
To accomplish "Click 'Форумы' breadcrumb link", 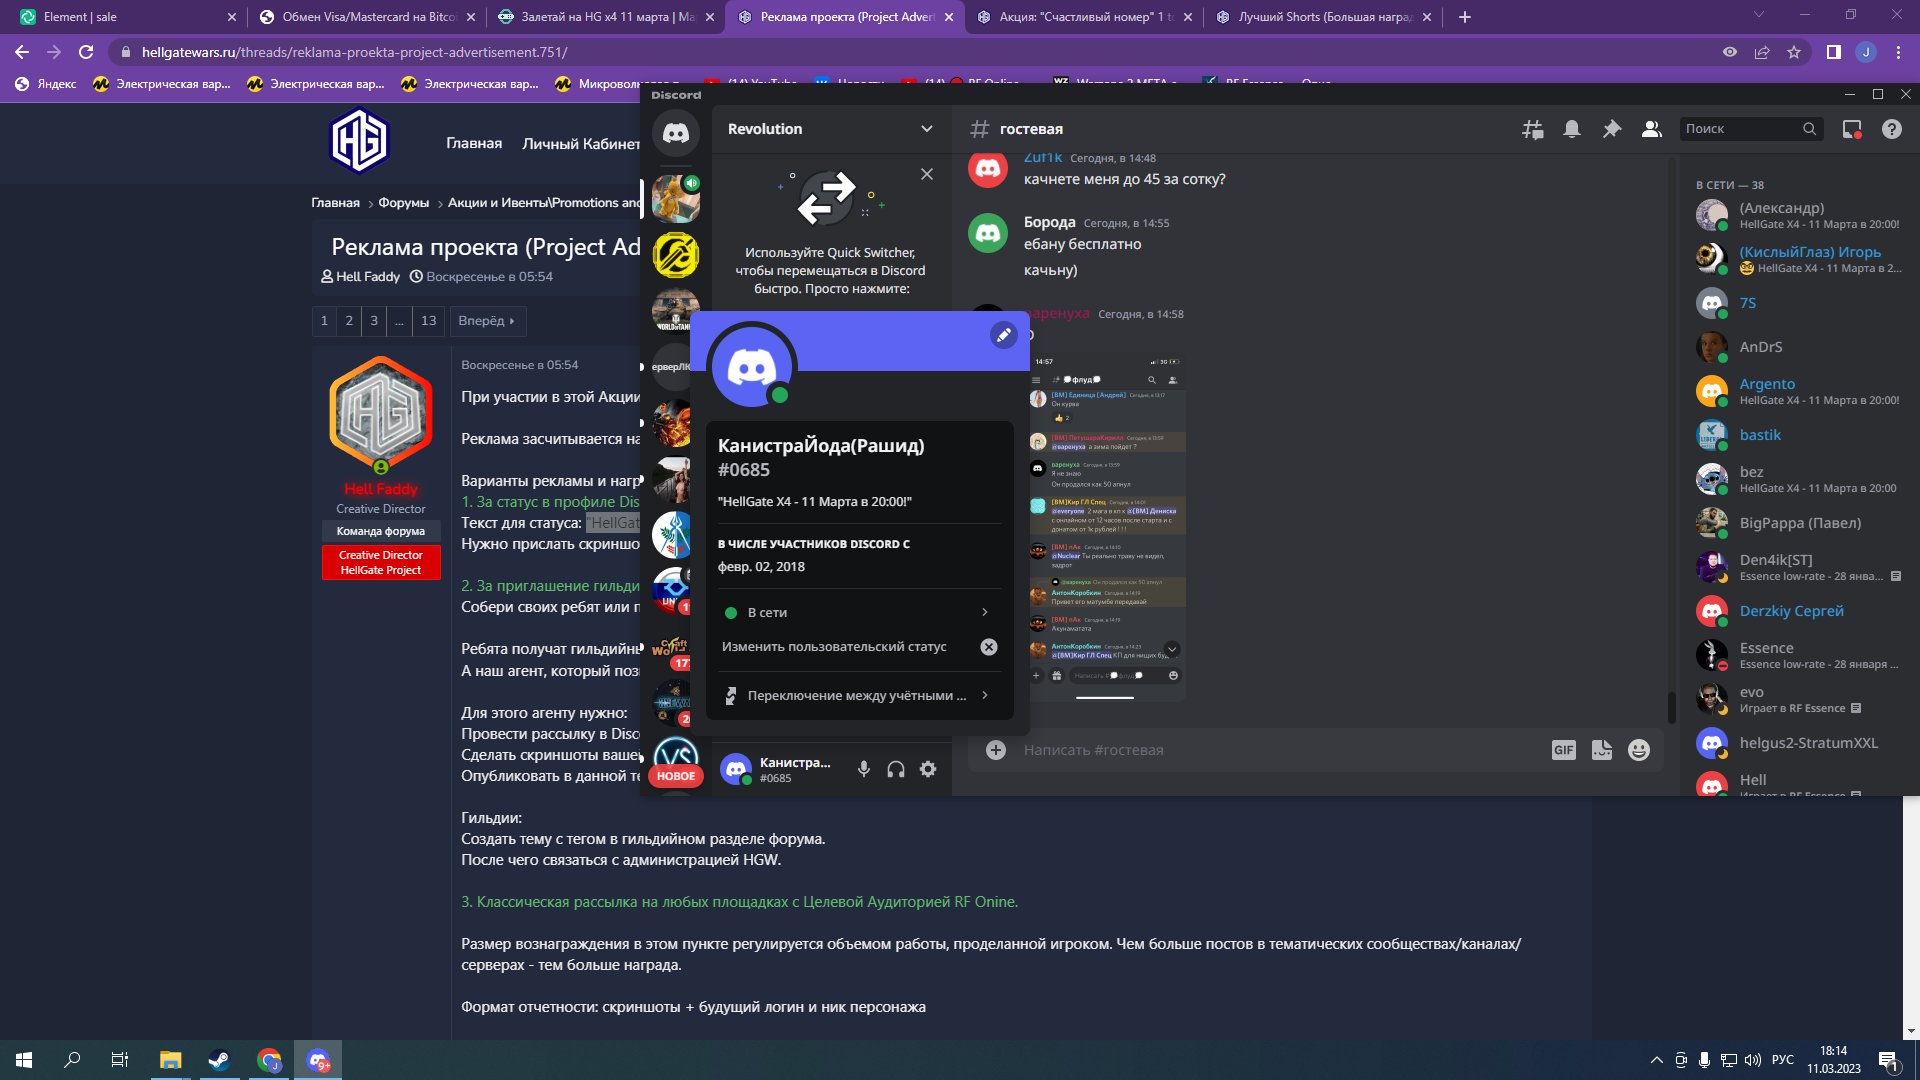I will pos(403,202).
